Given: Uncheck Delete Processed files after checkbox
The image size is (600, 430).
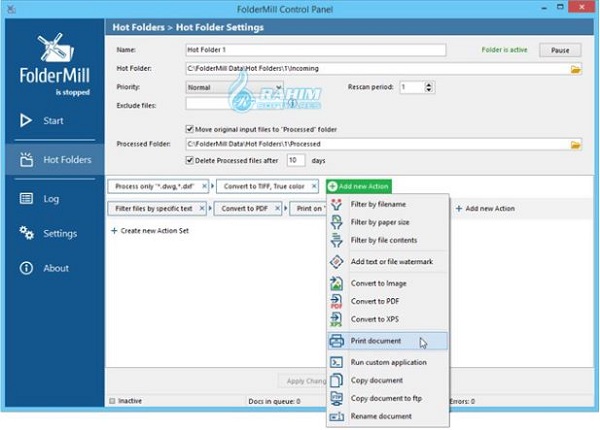Looking at the screenshot, I should [x=189, y=160].
